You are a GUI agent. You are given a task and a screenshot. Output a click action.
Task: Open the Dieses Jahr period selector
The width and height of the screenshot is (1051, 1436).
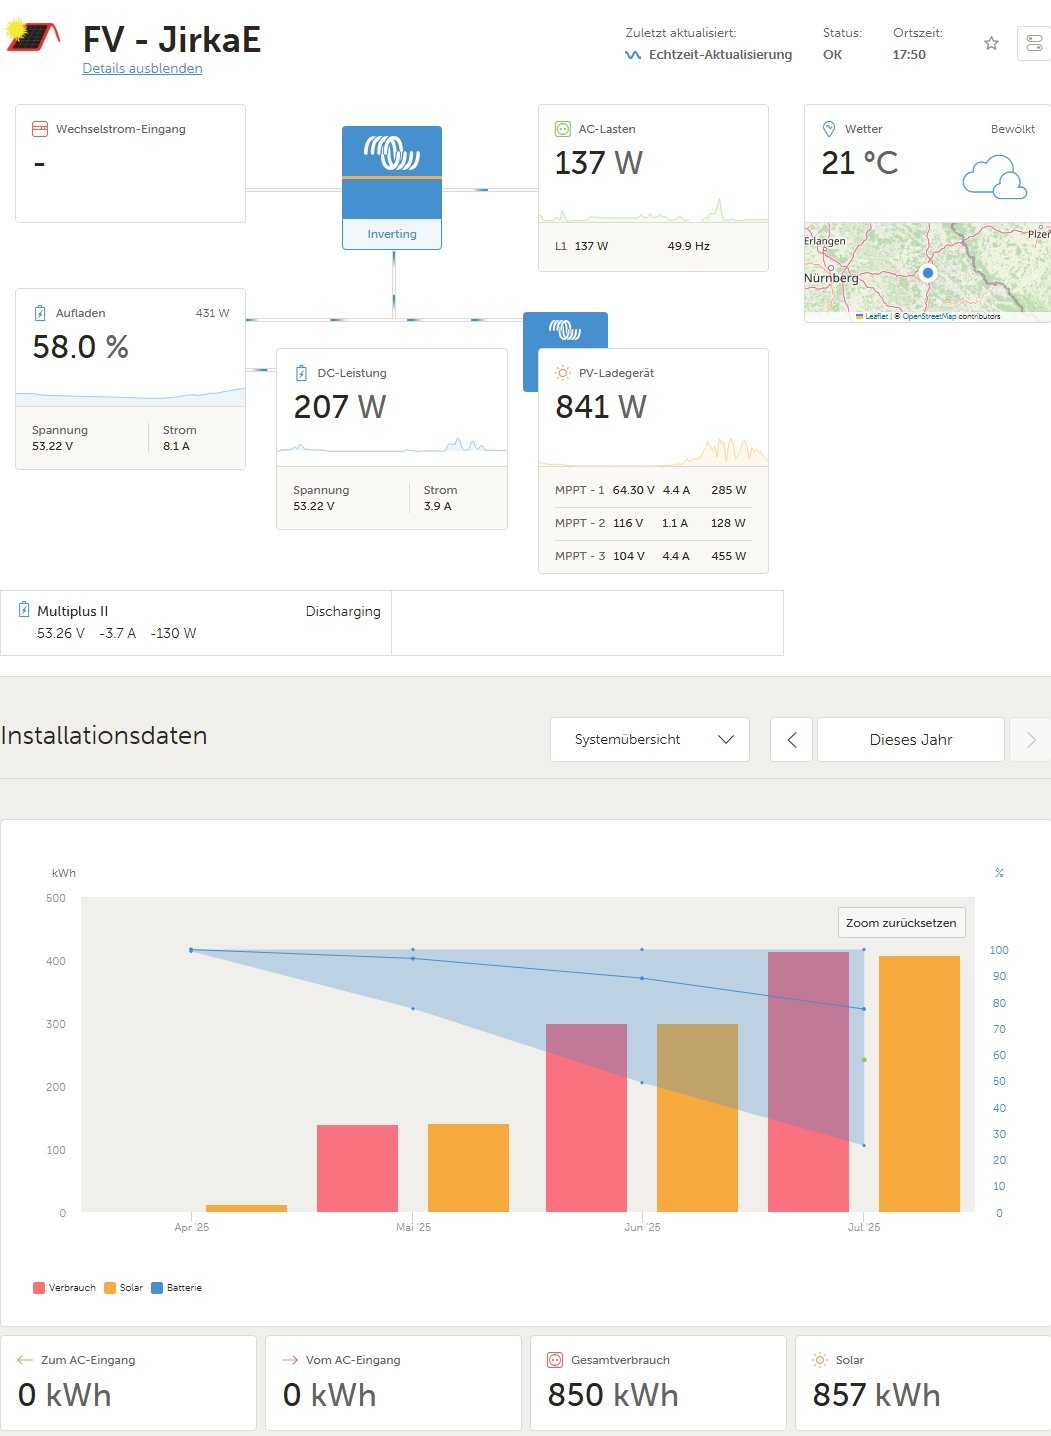click(910, 740)
